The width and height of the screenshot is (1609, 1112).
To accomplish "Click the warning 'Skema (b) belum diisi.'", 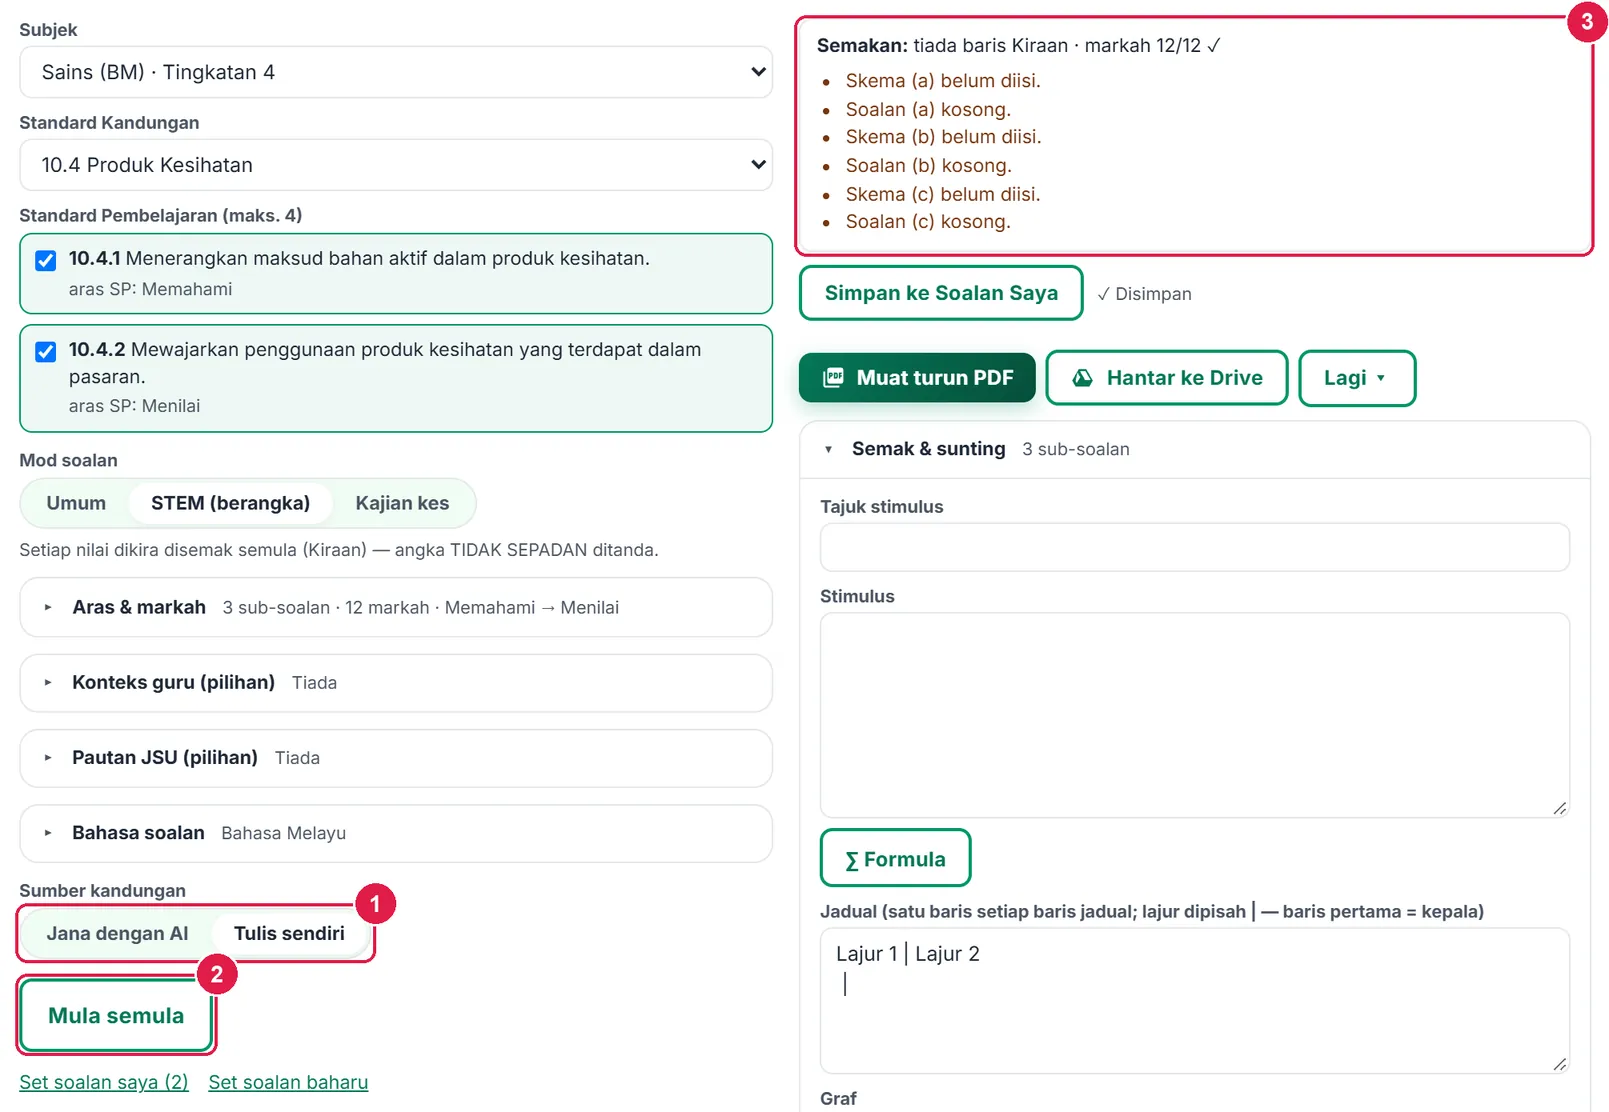I will tap(943, 137).
